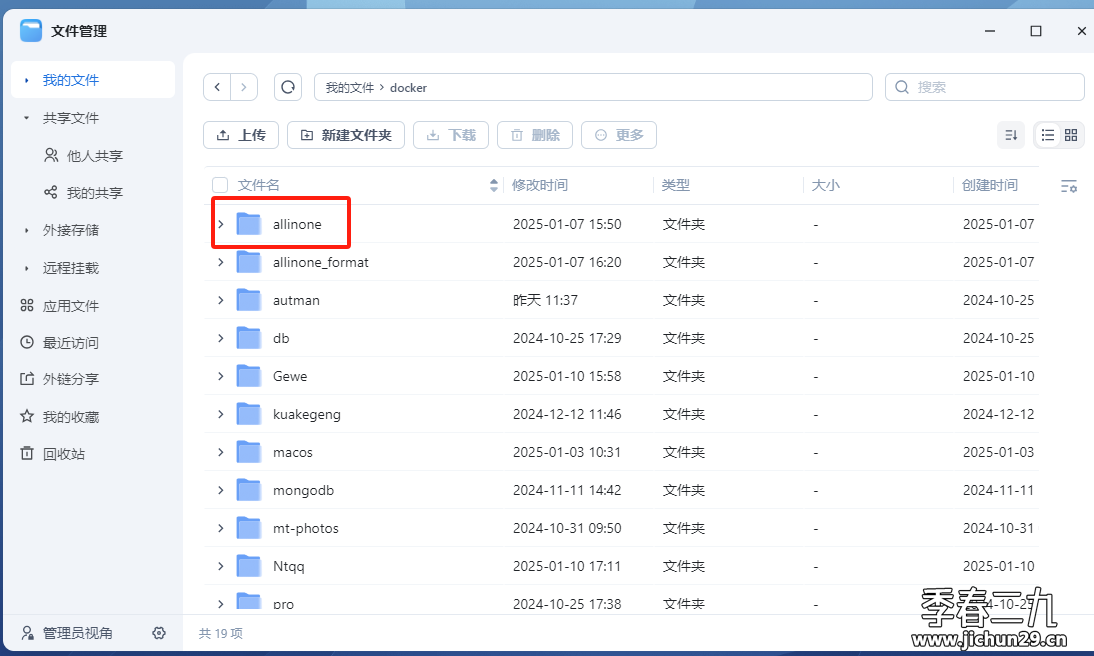Open column settings icon in header
Viewport: 1094px width, 656px height.
tap(1068, 186)
